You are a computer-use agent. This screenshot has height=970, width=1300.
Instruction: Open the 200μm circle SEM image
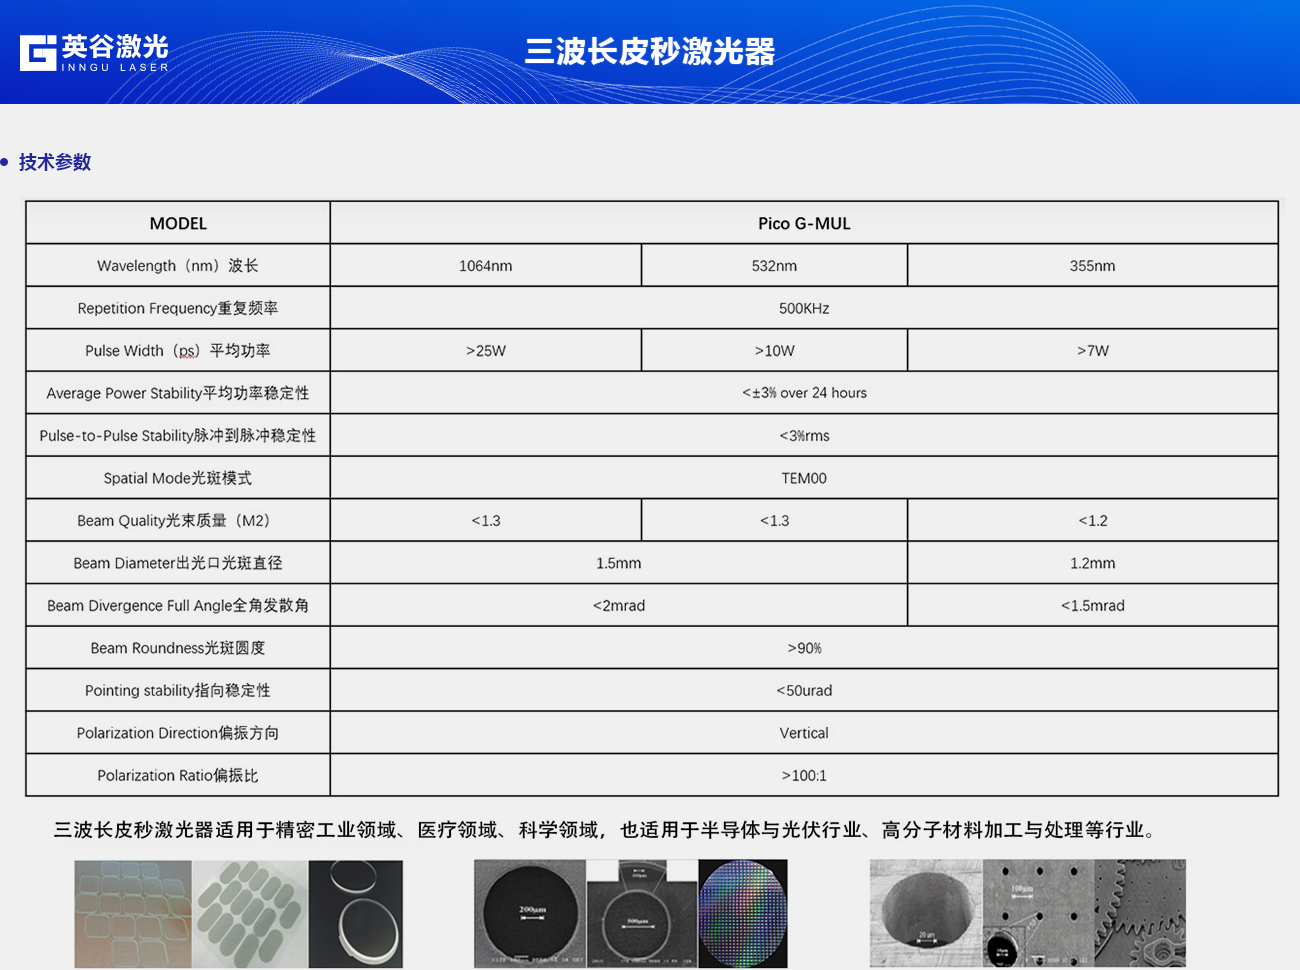click(529, 913)
